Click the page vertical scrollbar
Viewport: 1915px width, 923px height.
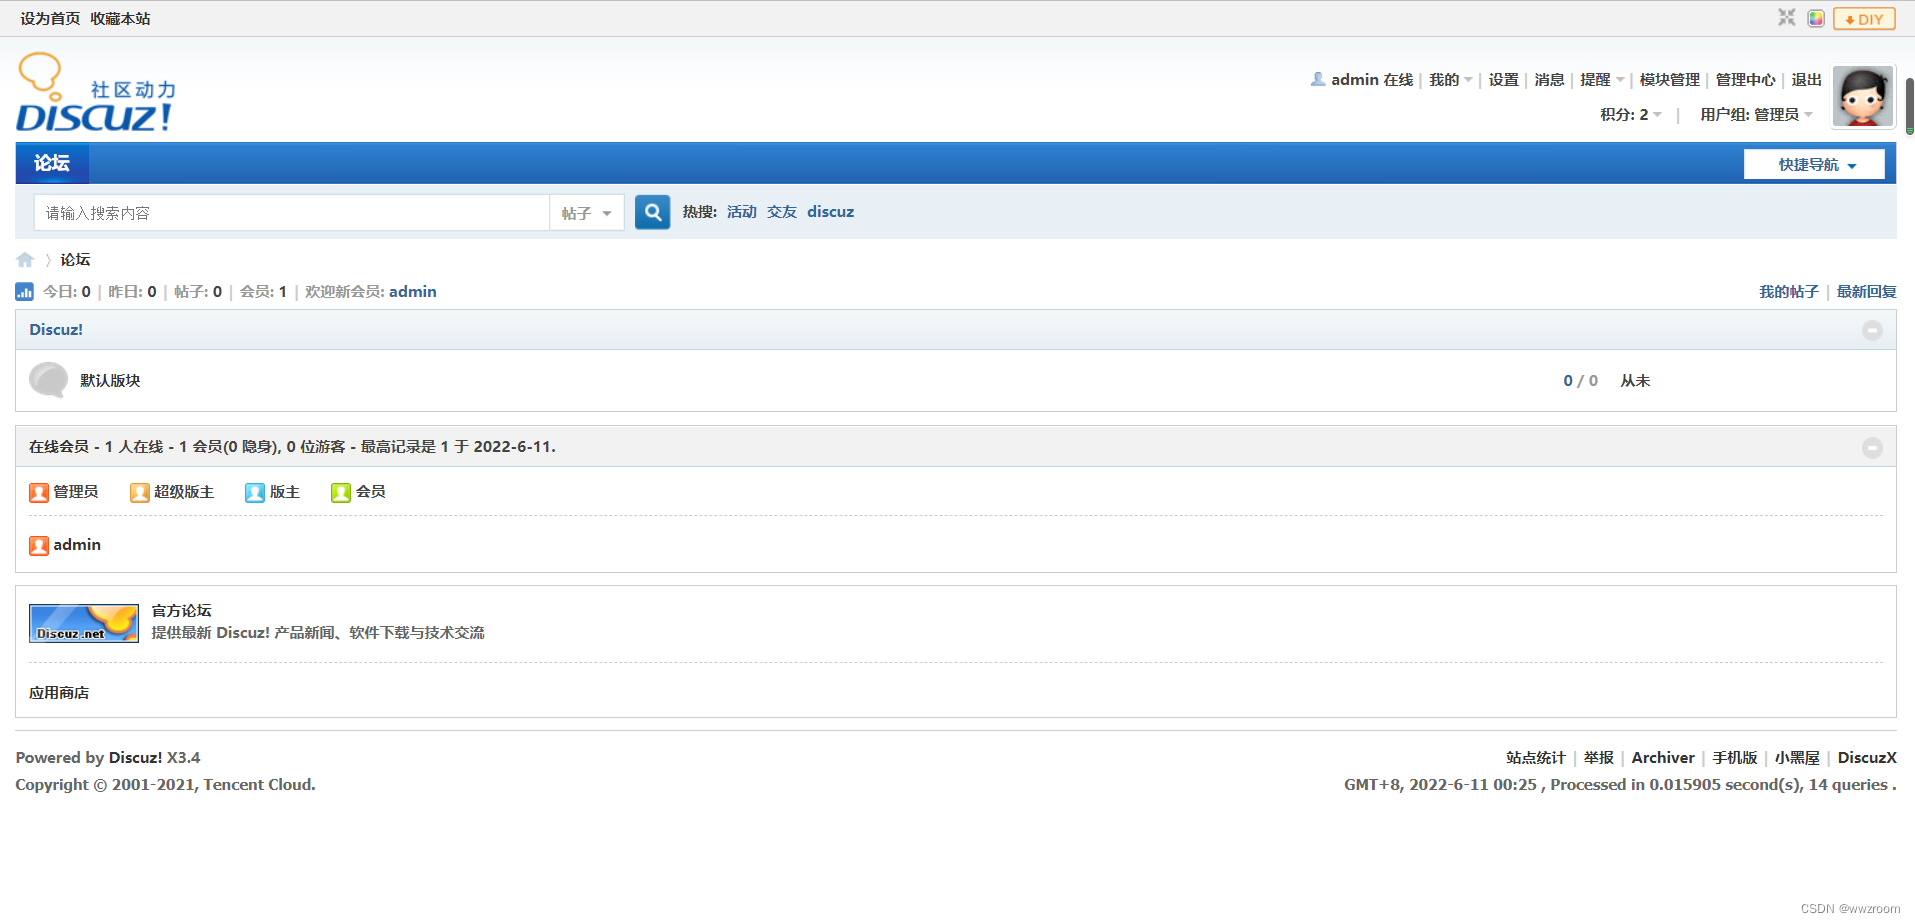tap(1909, 105)
